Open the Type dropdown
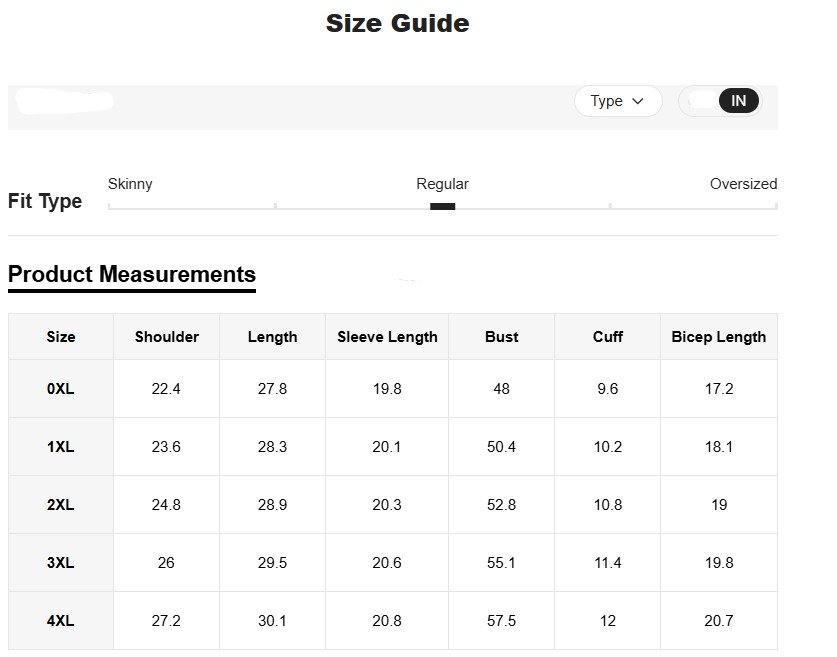The width and height of the screenshot is (837, 657). 617,101
